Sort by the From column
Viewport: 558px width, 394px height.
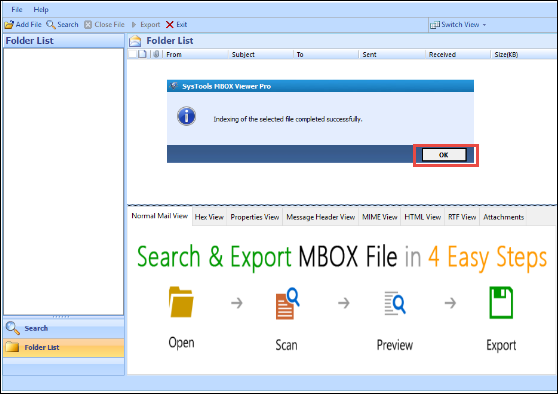point(195,54)
